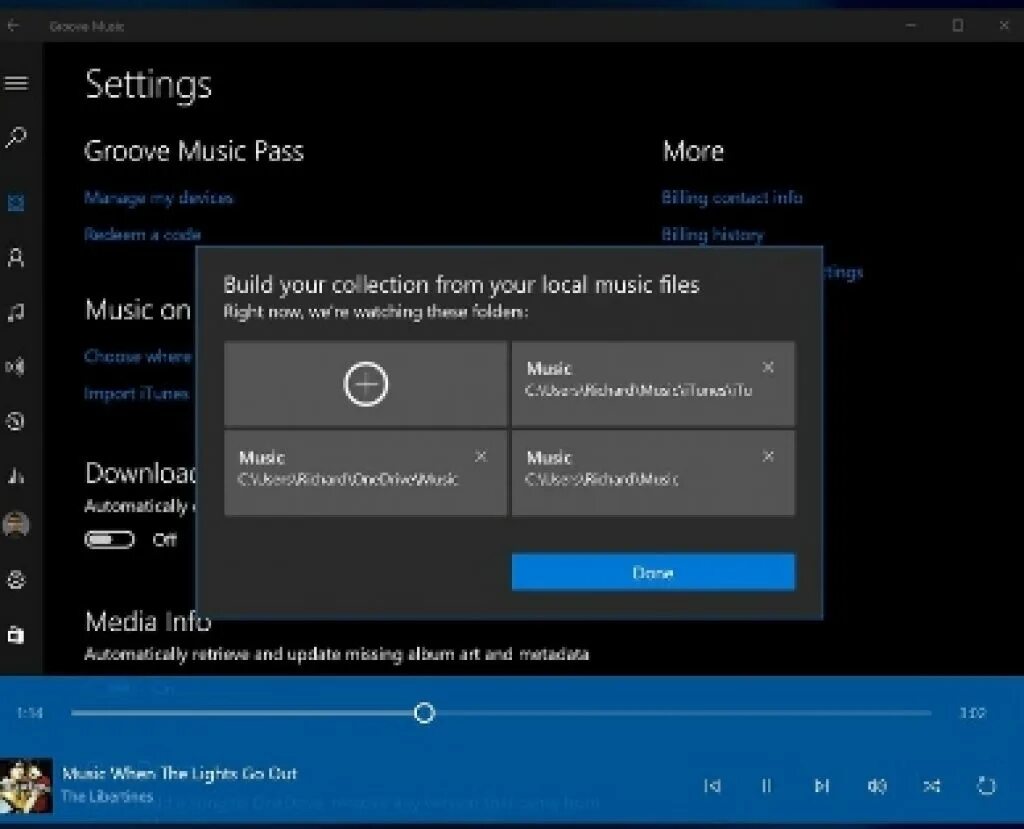Click the Done button
Image resolution: width=1024 pixels, height=829 pixels.
pyautogui.click(x=653, y=573)
